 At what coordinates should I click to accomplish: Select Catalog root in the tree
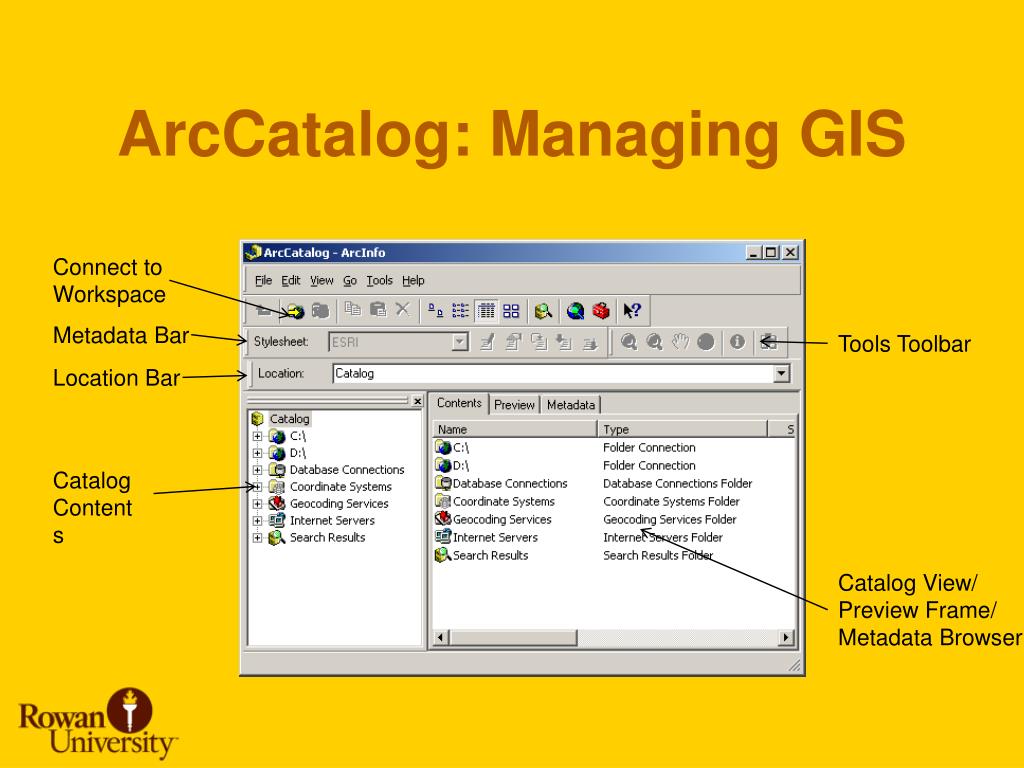(x=289, y=419)
